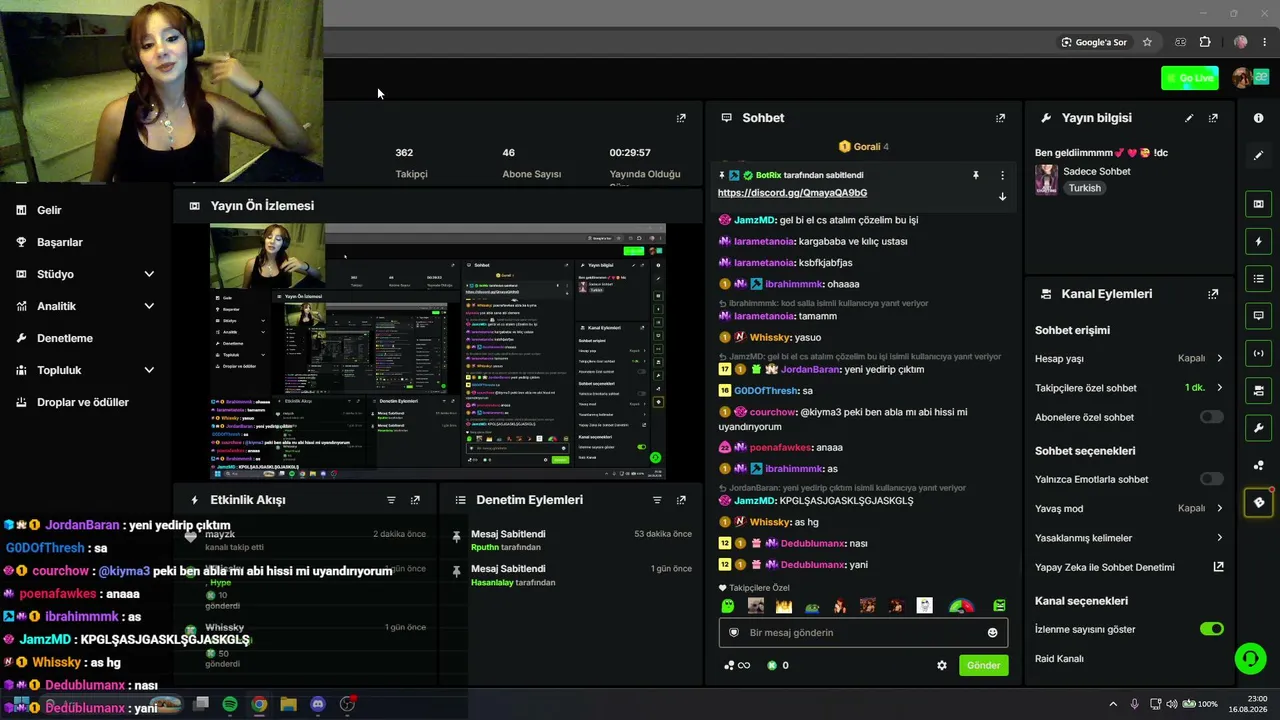Toggle Yalnızca Emotlarla sohbet switch
Image resolution: width=1280 pixels, height=720 pixels.
(1211, 479)
